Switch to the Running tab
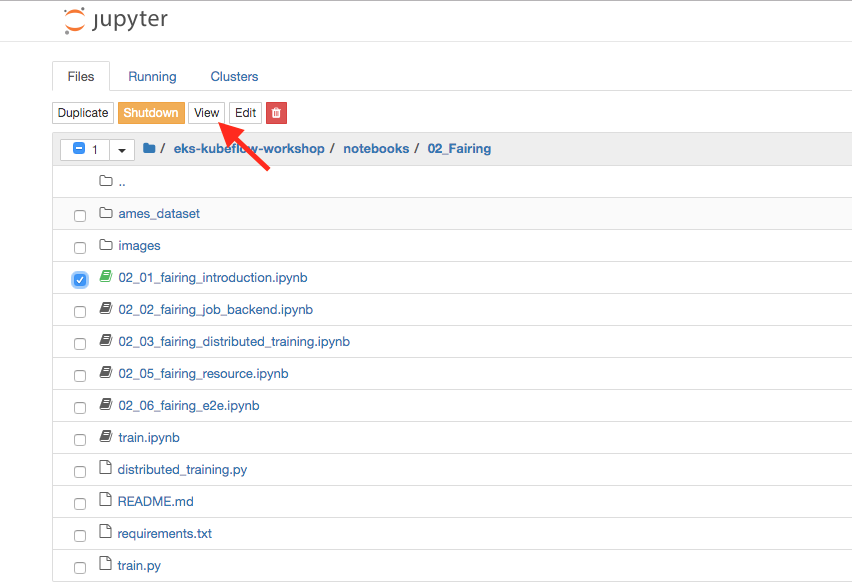 [x=152, y=77]
